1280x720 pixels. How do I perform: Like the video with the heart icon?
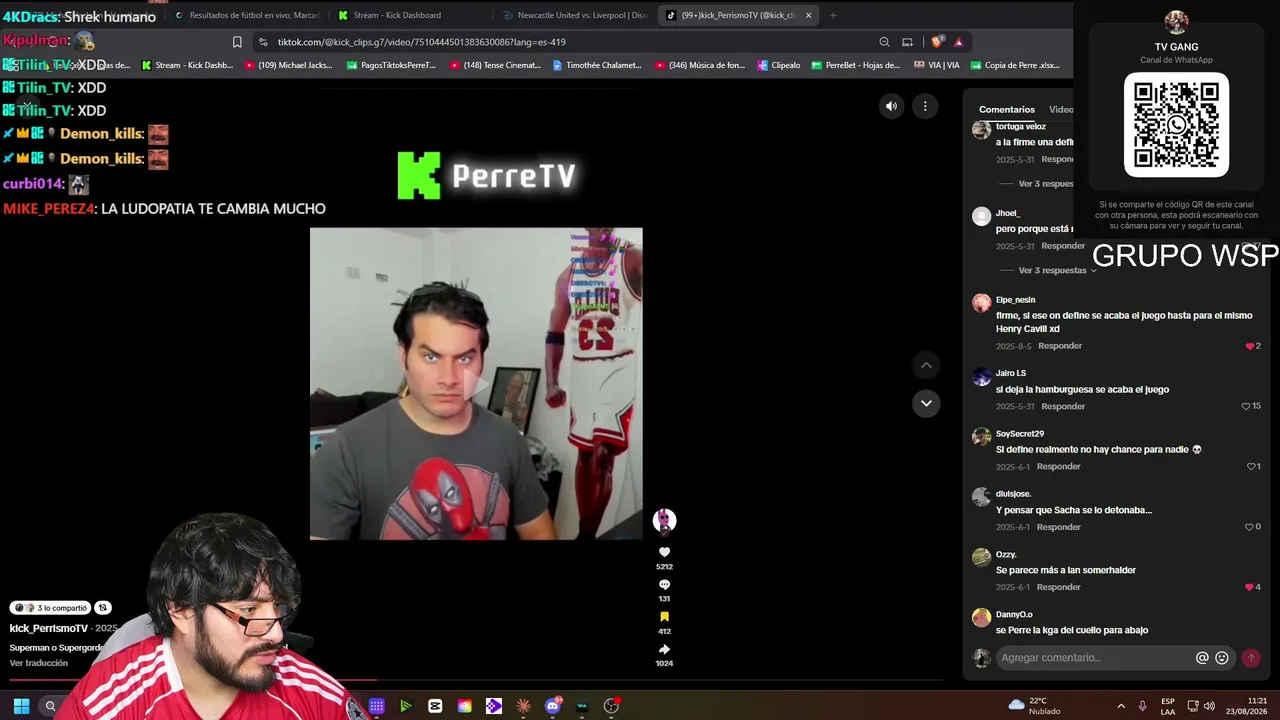click(664, 552)
